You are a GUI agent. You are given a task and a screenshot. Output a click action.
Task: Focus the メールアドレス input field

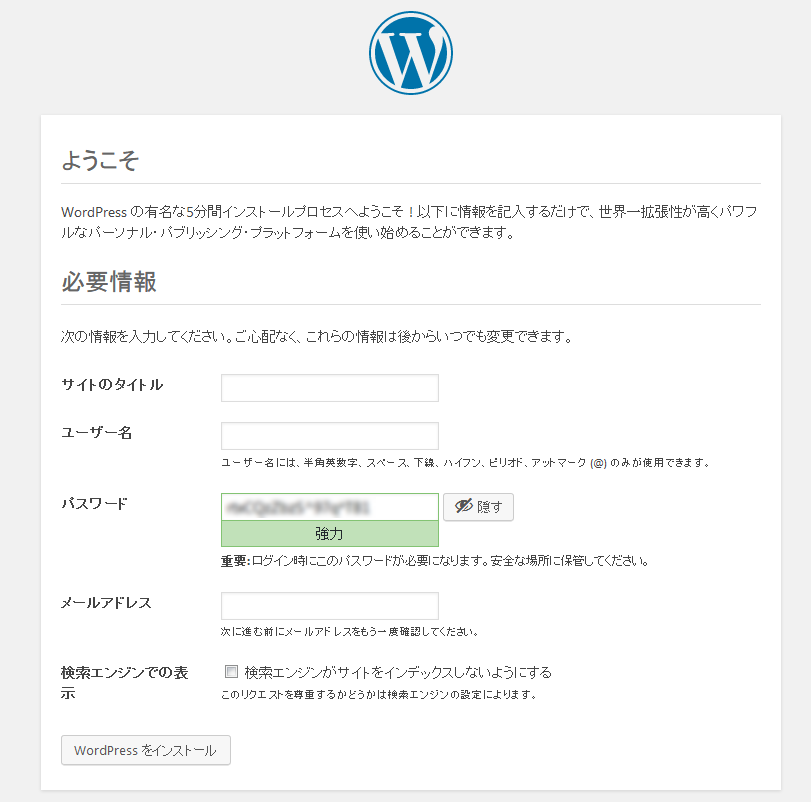[330, 606]
